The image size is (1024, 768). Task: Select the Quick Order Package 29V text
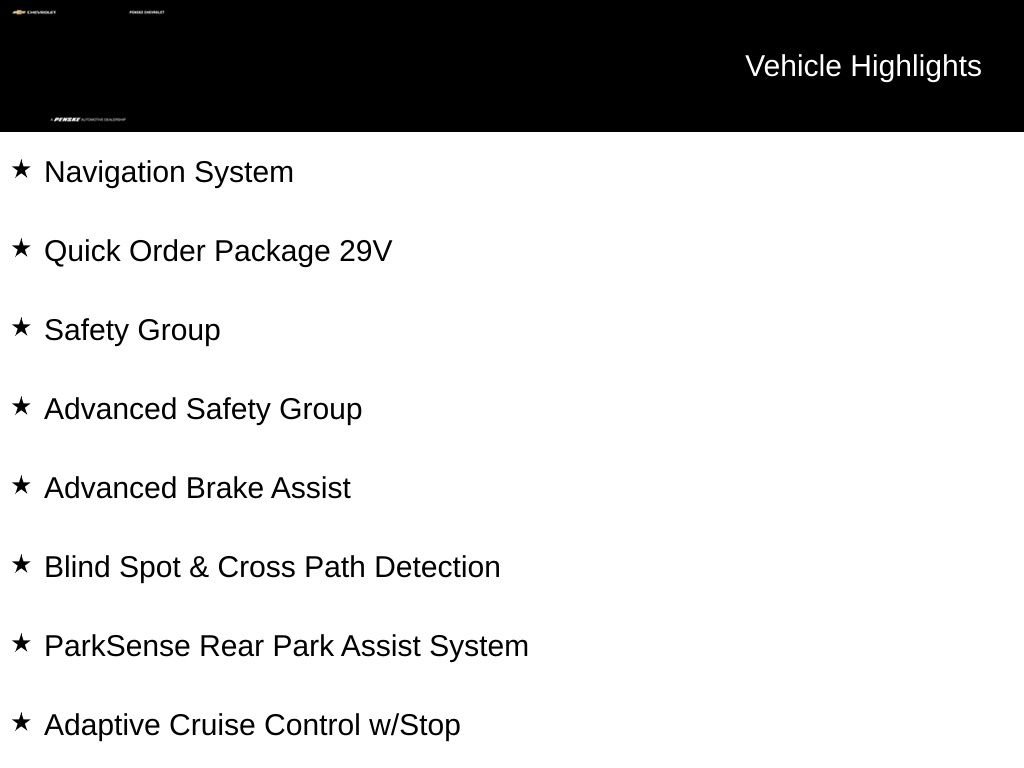coord(218,251)
